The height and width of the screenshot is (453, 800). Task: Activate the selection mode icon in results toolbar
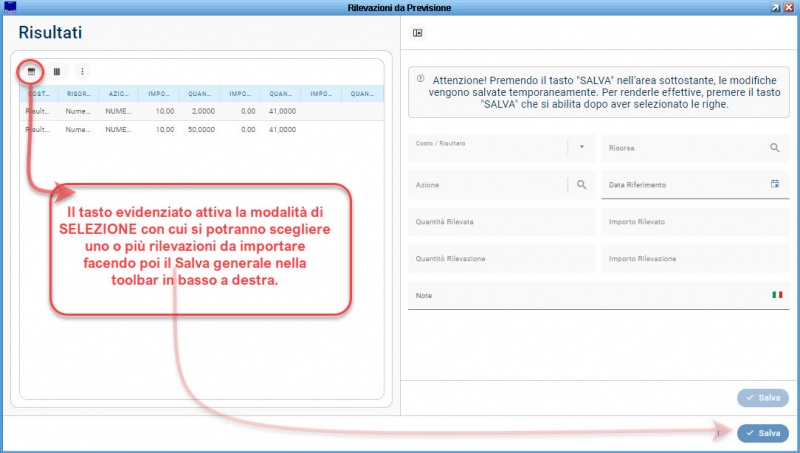pyautogui.click(x=31, y=71)
